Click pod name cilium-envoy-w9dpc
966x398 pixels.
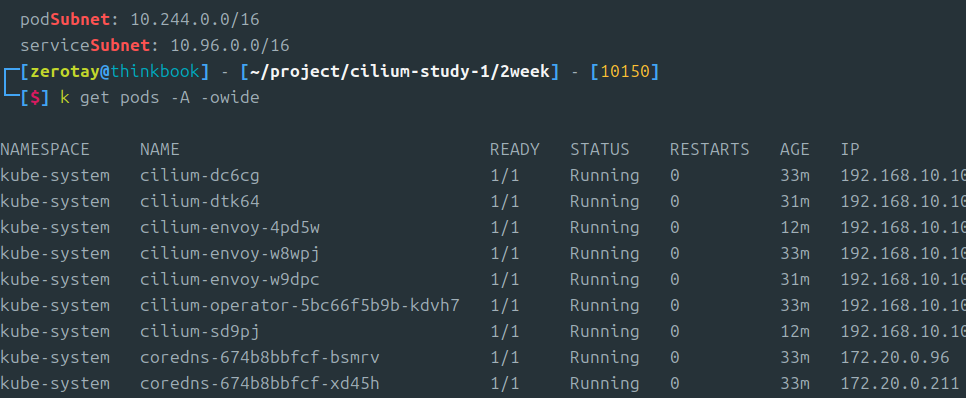[x=230, y=279]
